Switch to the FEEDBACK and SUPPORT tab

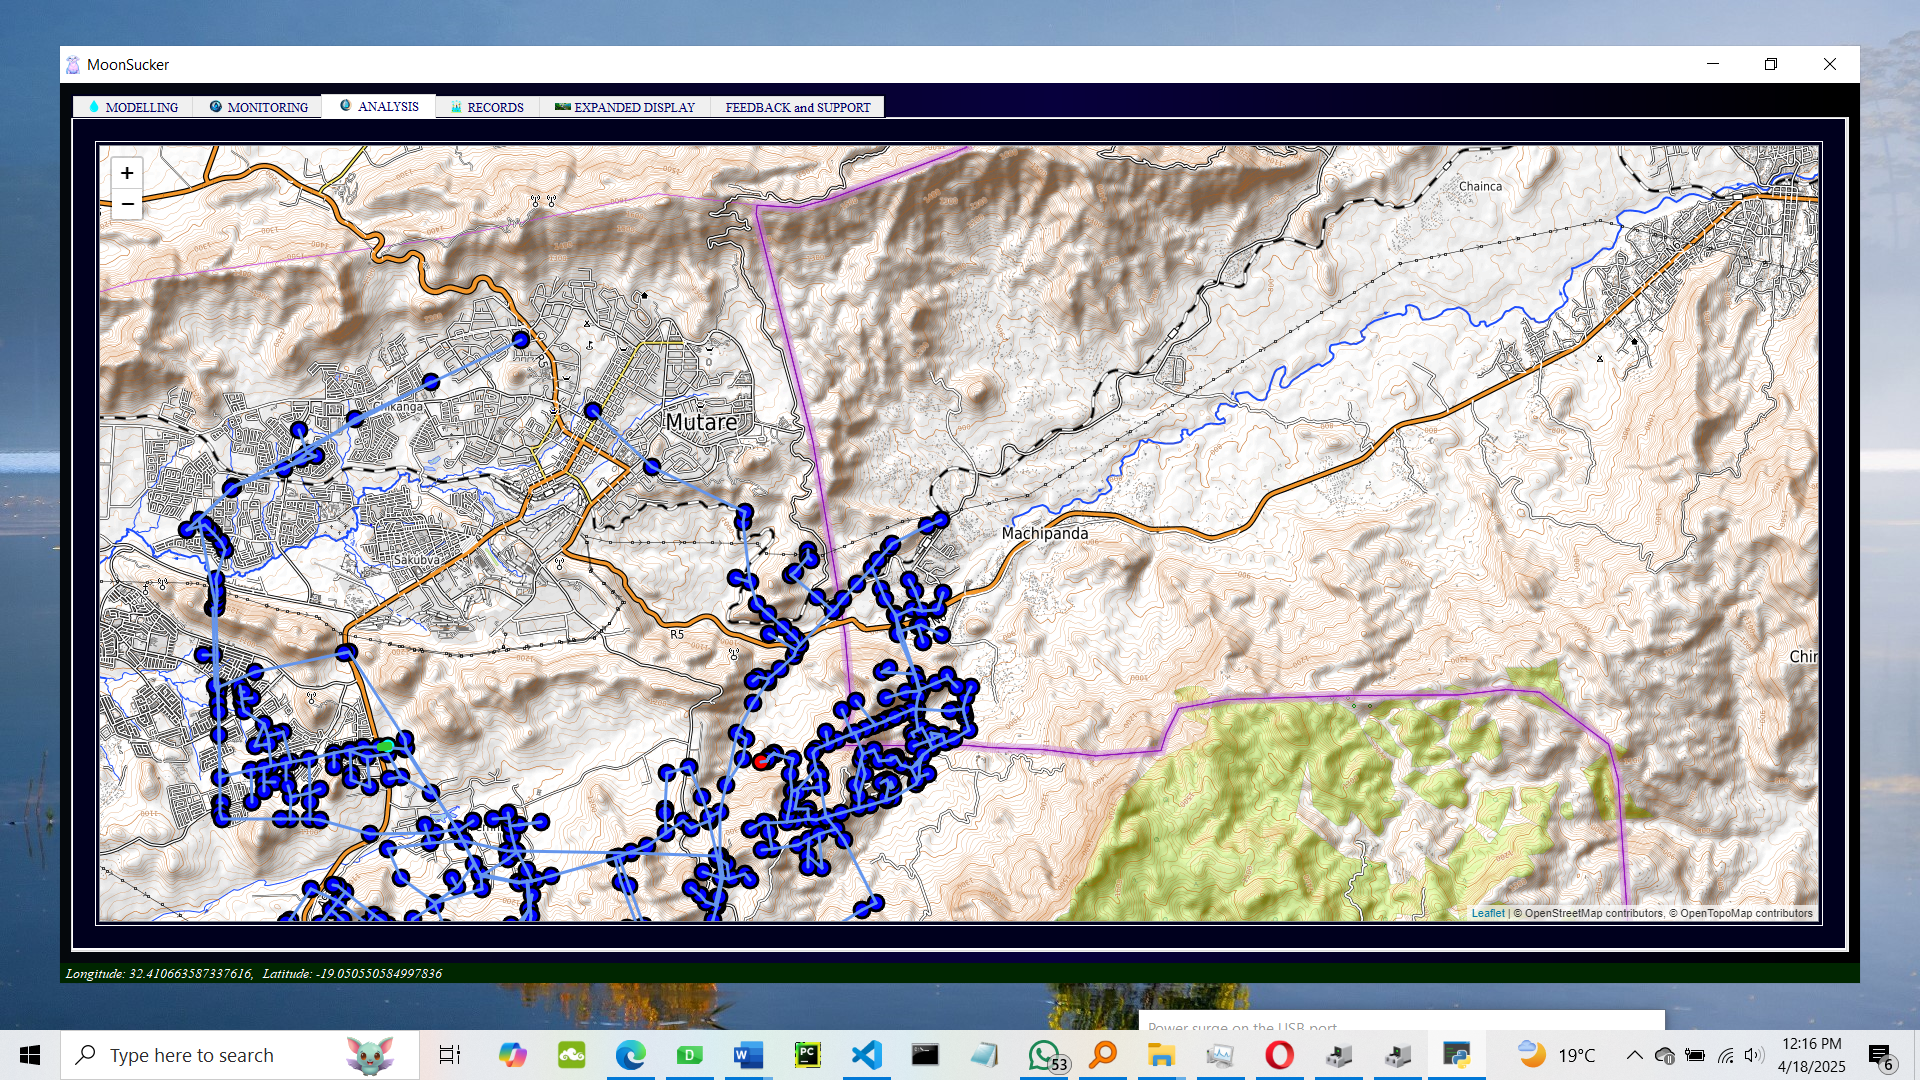tap(796, 106)
